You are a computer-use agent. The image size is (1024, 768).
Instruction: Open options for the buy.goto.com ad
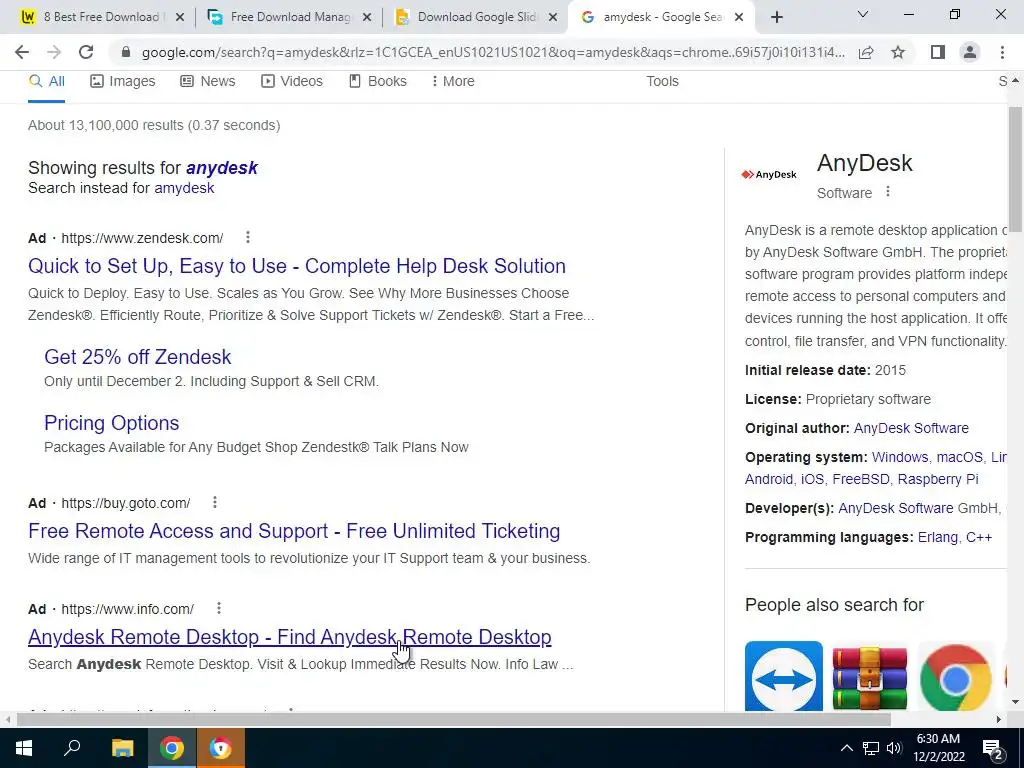coord(215,502)
